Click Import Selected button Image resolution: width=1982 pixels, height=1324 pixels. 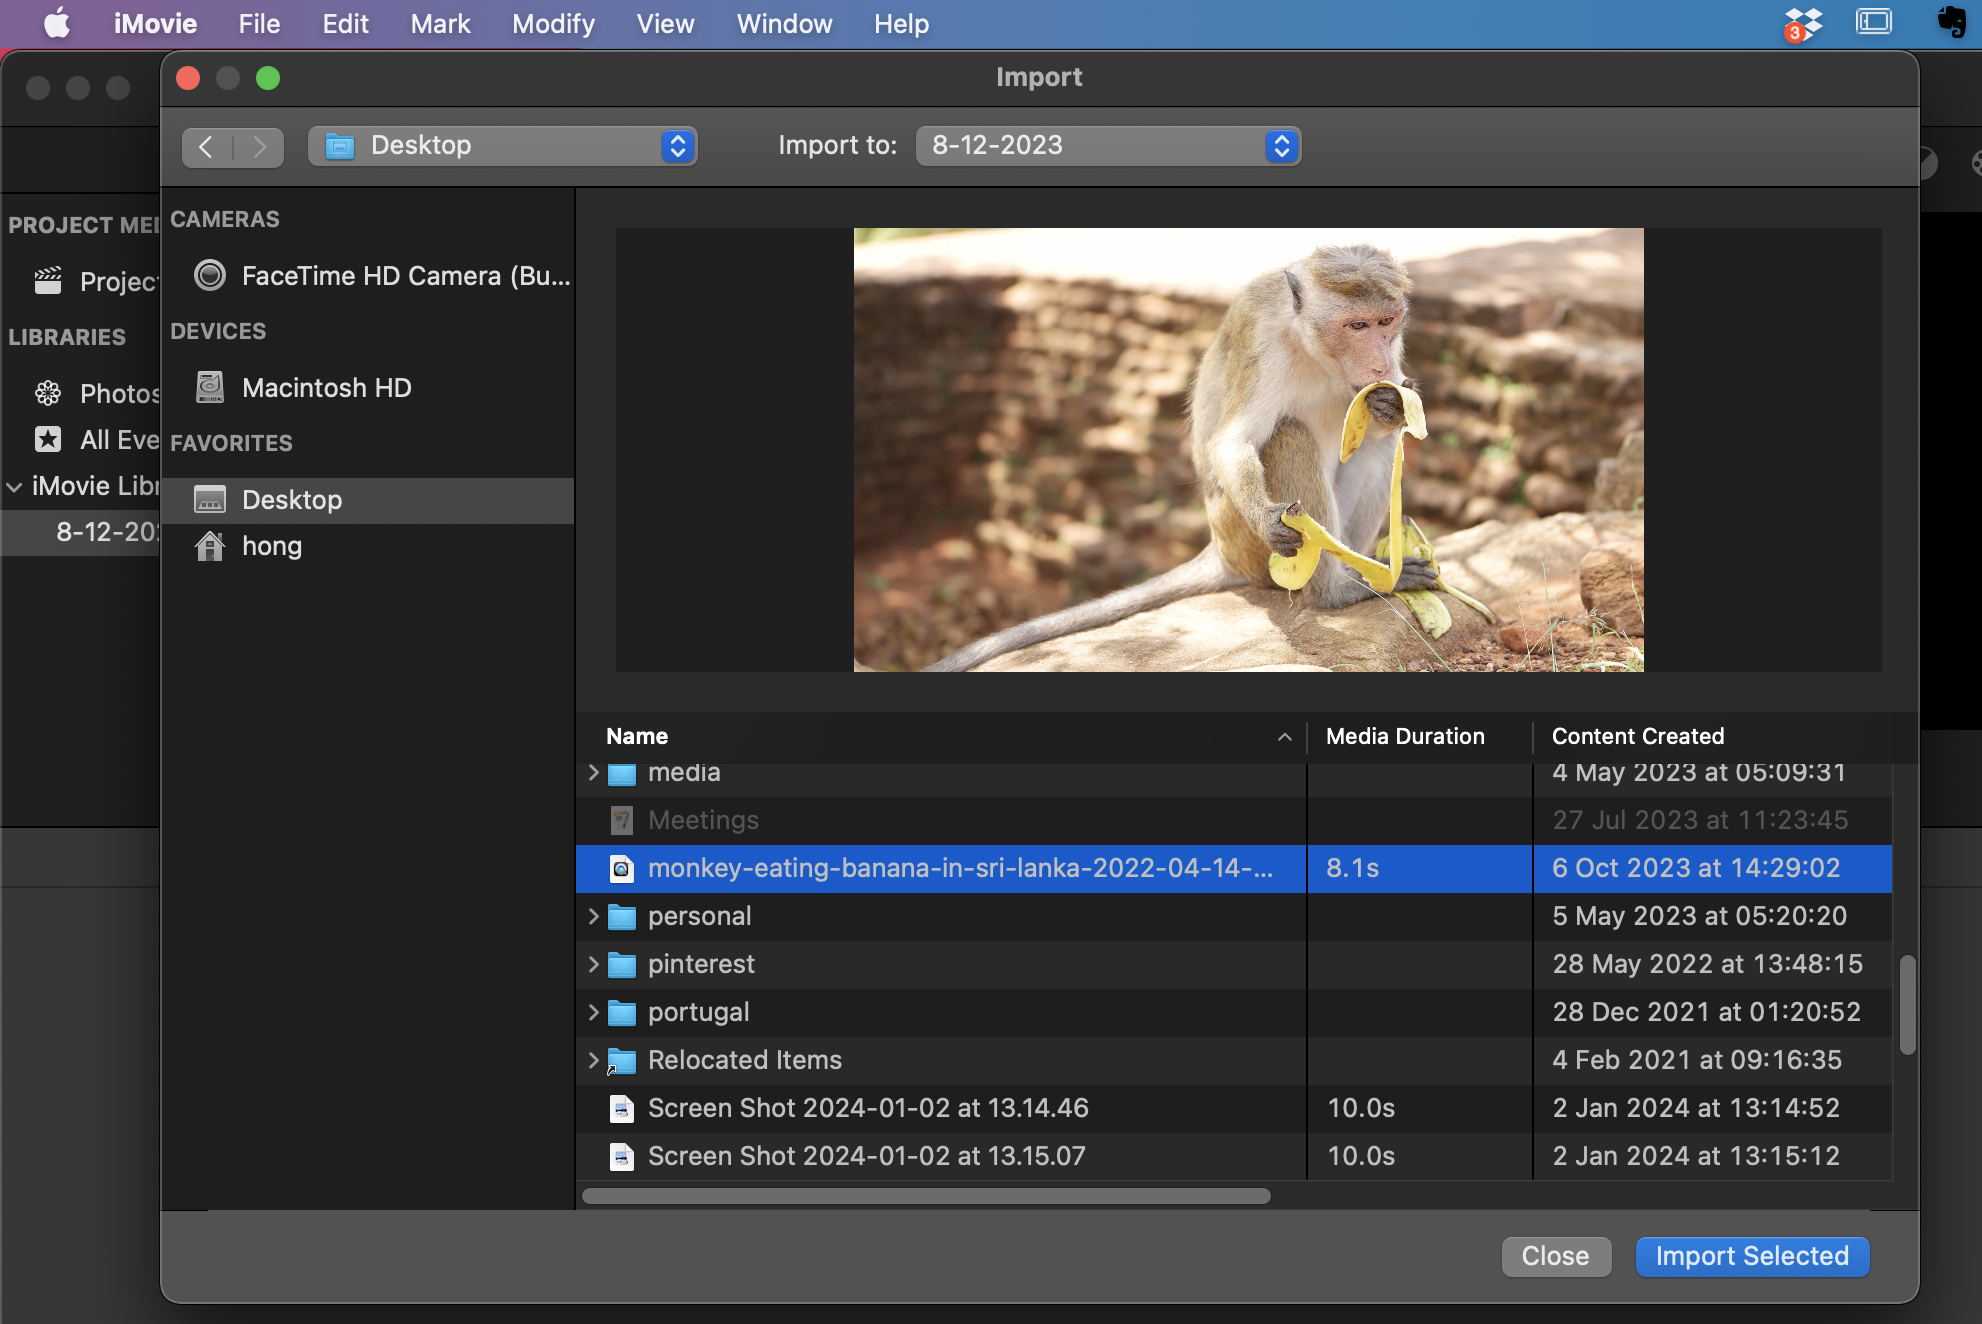pos(1752,1255)
